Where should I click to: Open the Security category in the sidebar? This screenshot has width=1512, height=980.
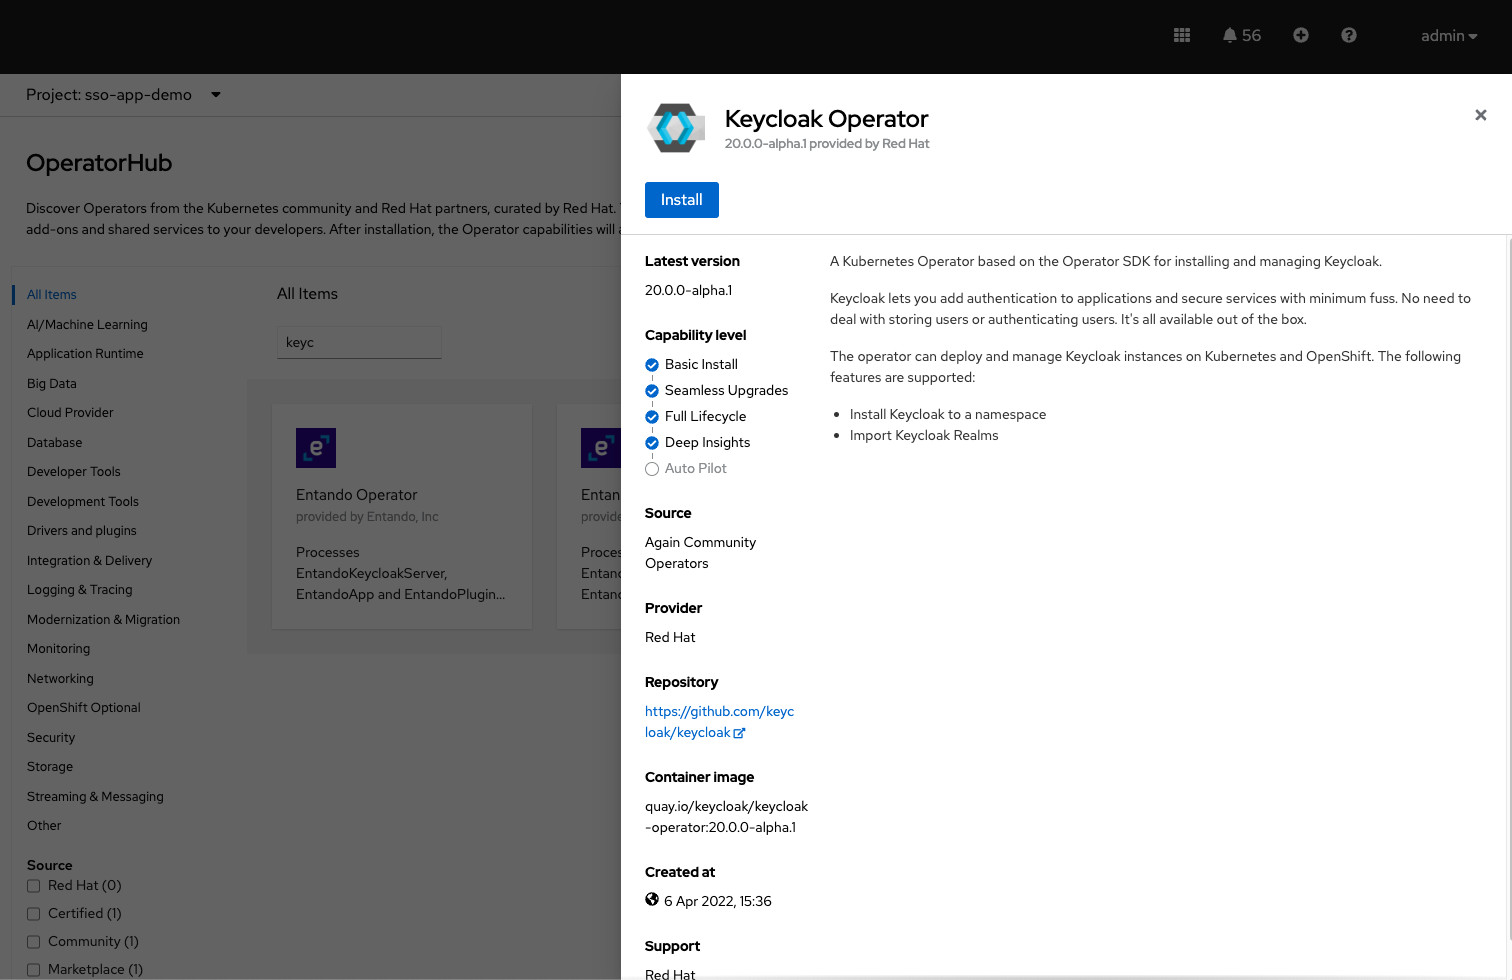tap(51, 737)
